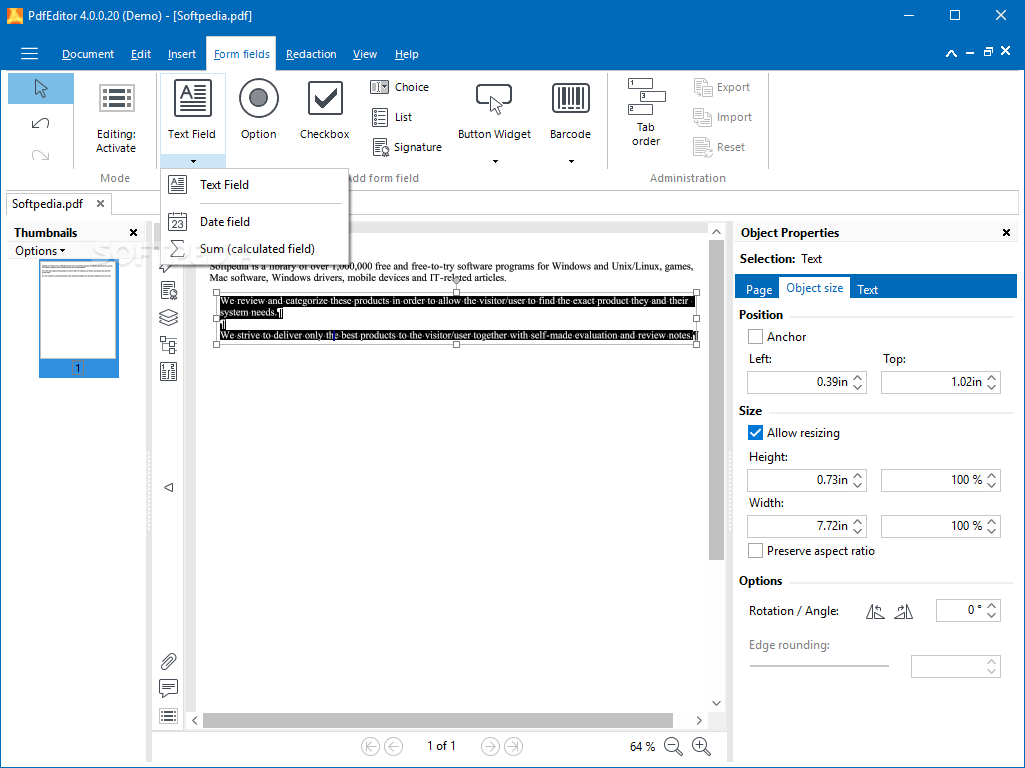Zoom out with the minus magnifier
This screenshot has height=768, width=1025.
673,746
